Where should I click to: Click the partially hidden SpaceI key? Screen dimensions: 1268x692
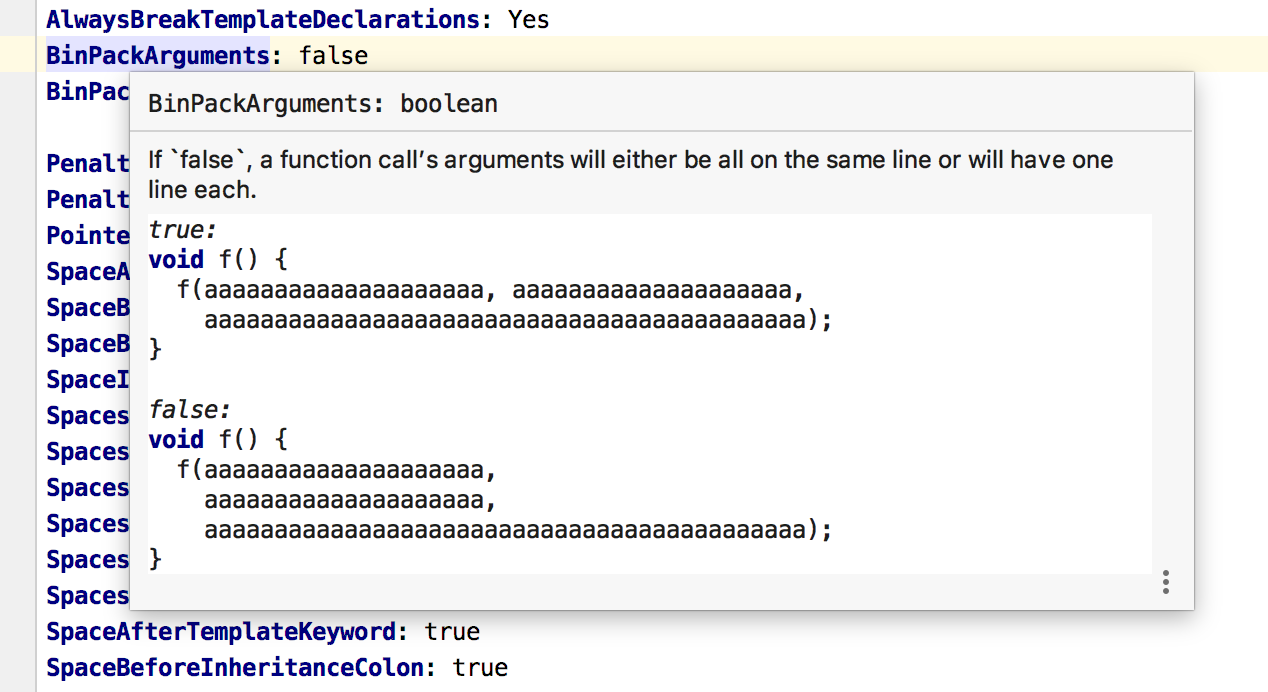88,380
